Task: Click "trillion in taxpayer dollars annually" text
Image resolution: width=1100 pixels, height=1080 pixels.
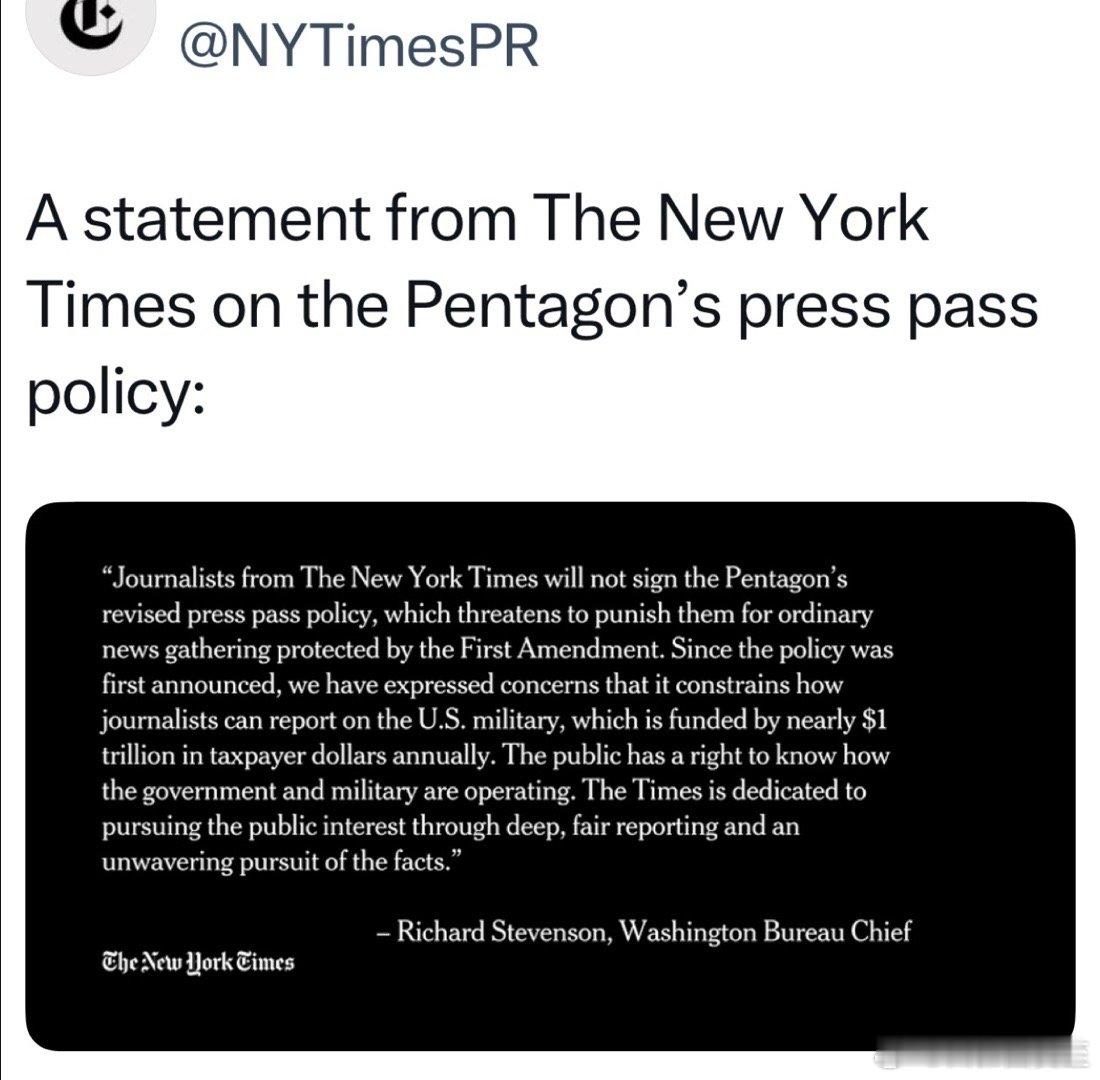Action: (x=300, y=756)
